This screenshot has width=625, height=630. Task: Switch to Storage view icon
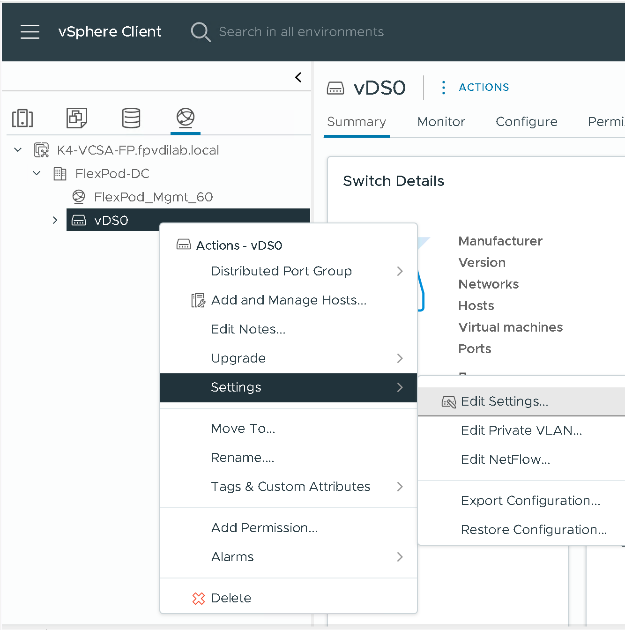[131, 118]
